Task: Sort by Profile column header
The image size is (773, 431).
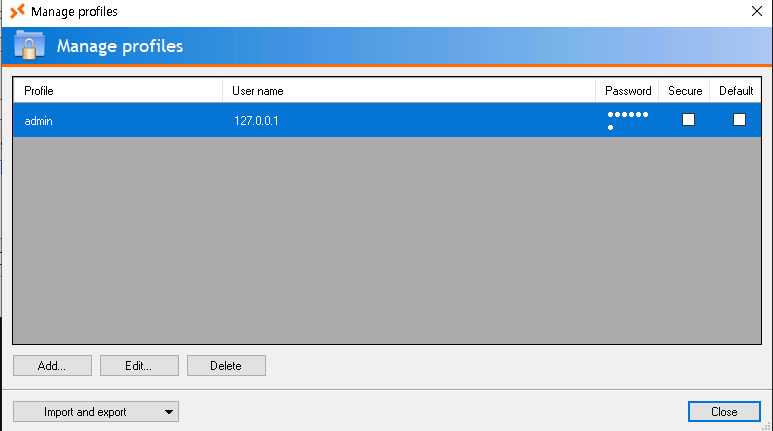Action: click(x=118, y=91)
